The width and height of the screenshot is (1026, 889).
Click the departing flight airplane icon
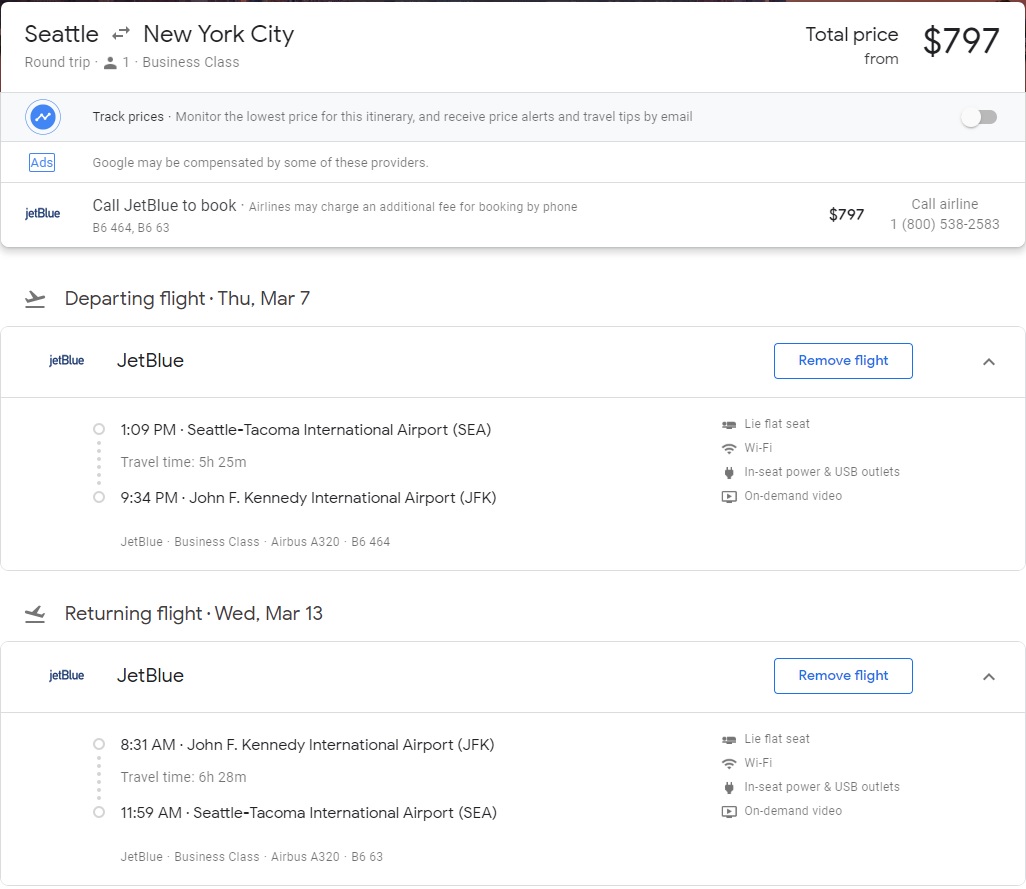point(36,299)
